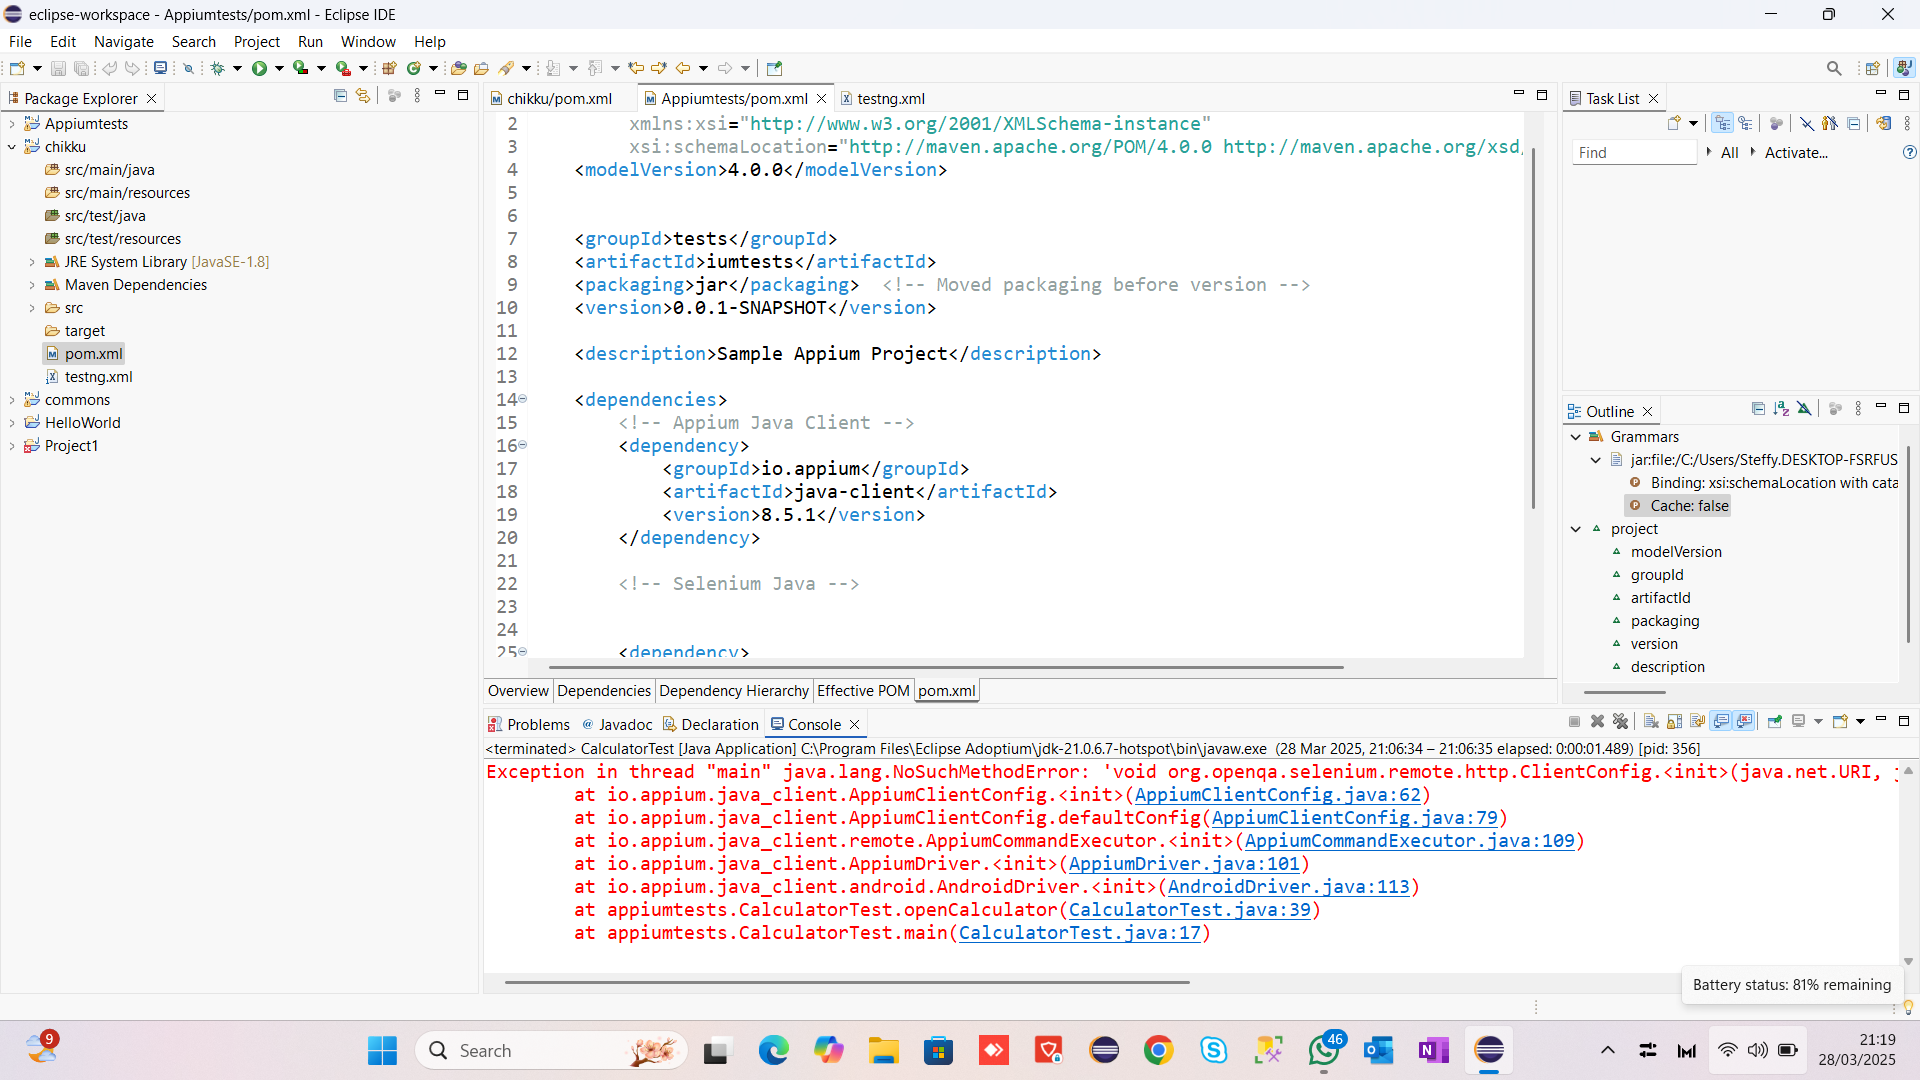The height and width of the screenshot is (1080, 1920).
Task: Click Link with Editor in Package Explorer
Action: pos(363,96)
